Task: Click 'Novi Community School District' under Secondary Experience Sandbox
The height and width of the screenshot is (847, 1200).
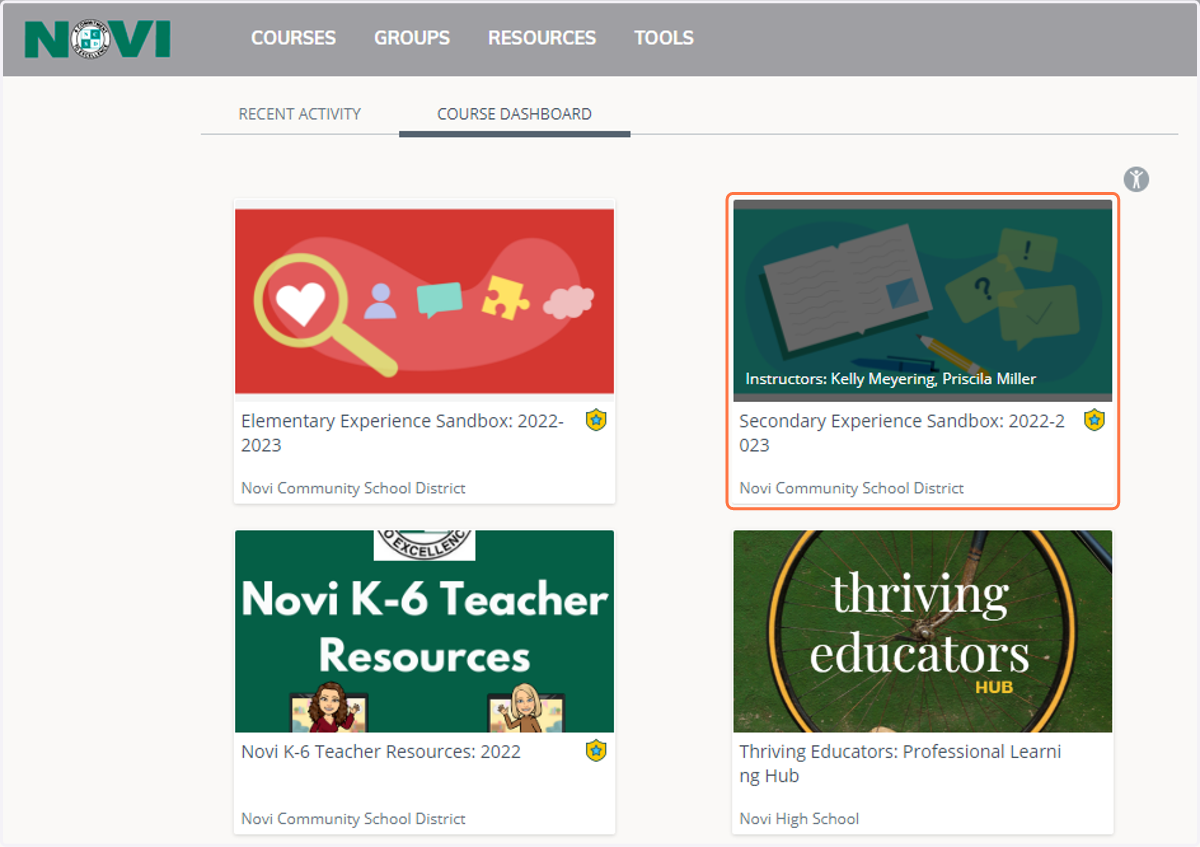Action: [x=851, y=488]
